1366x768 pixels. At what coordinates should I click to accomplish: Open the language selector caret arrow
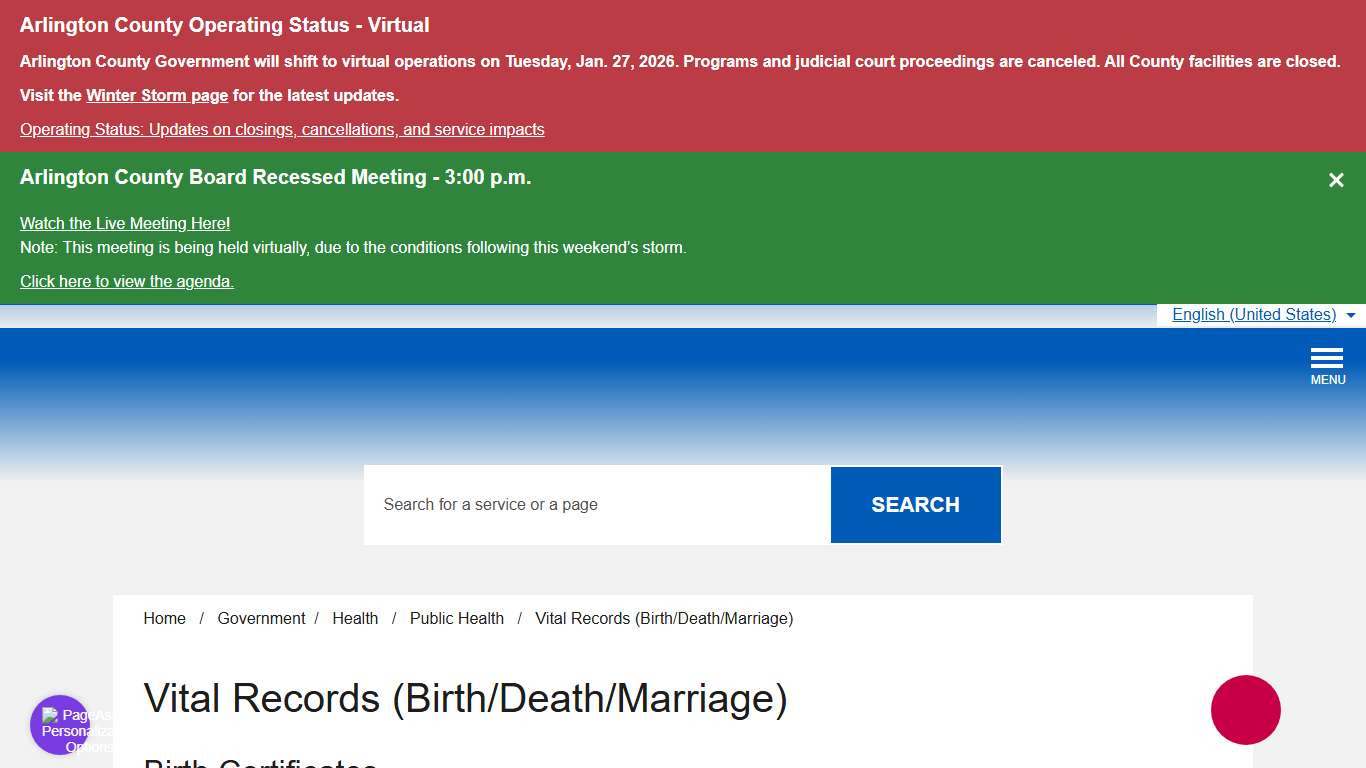click(x=1352, y=315)
